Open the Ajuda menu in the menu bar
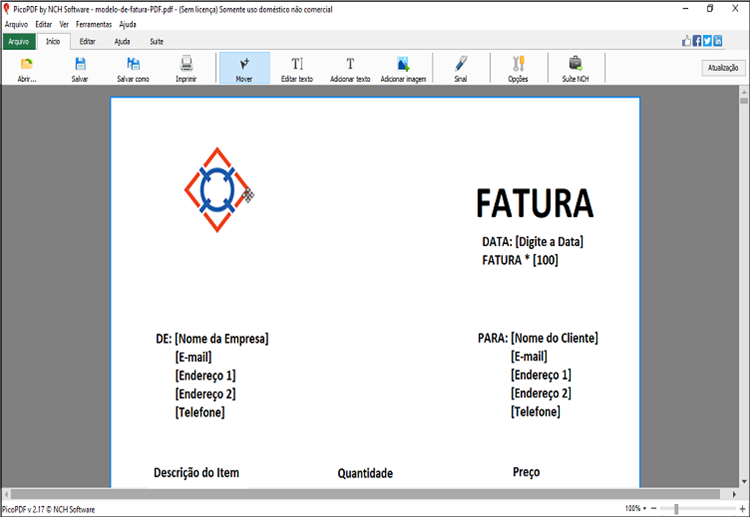The width and height of the screenshot is (750, 517). (x=128, y=24)
